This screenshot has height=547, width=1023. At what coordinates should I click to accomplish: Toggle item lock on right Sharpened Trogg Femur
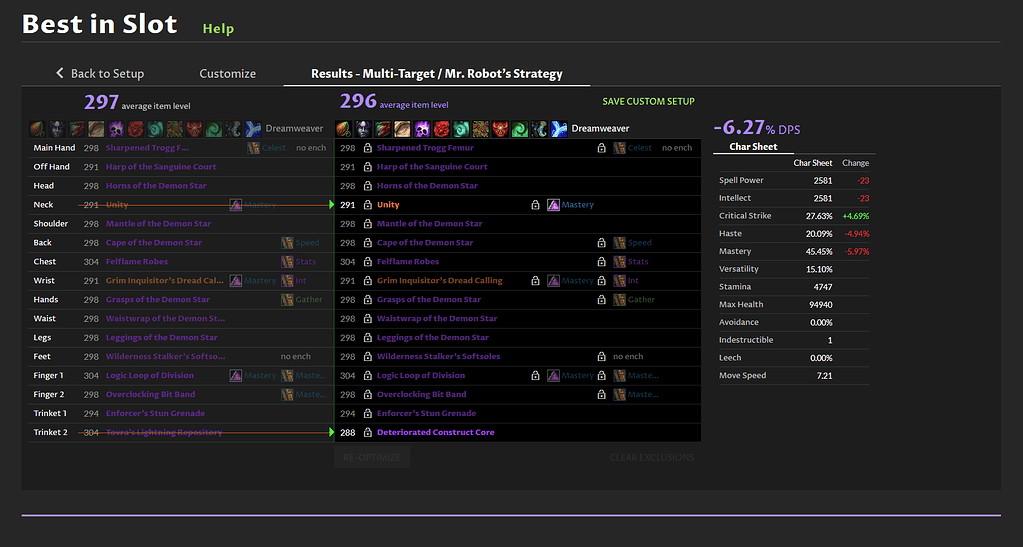368,148
